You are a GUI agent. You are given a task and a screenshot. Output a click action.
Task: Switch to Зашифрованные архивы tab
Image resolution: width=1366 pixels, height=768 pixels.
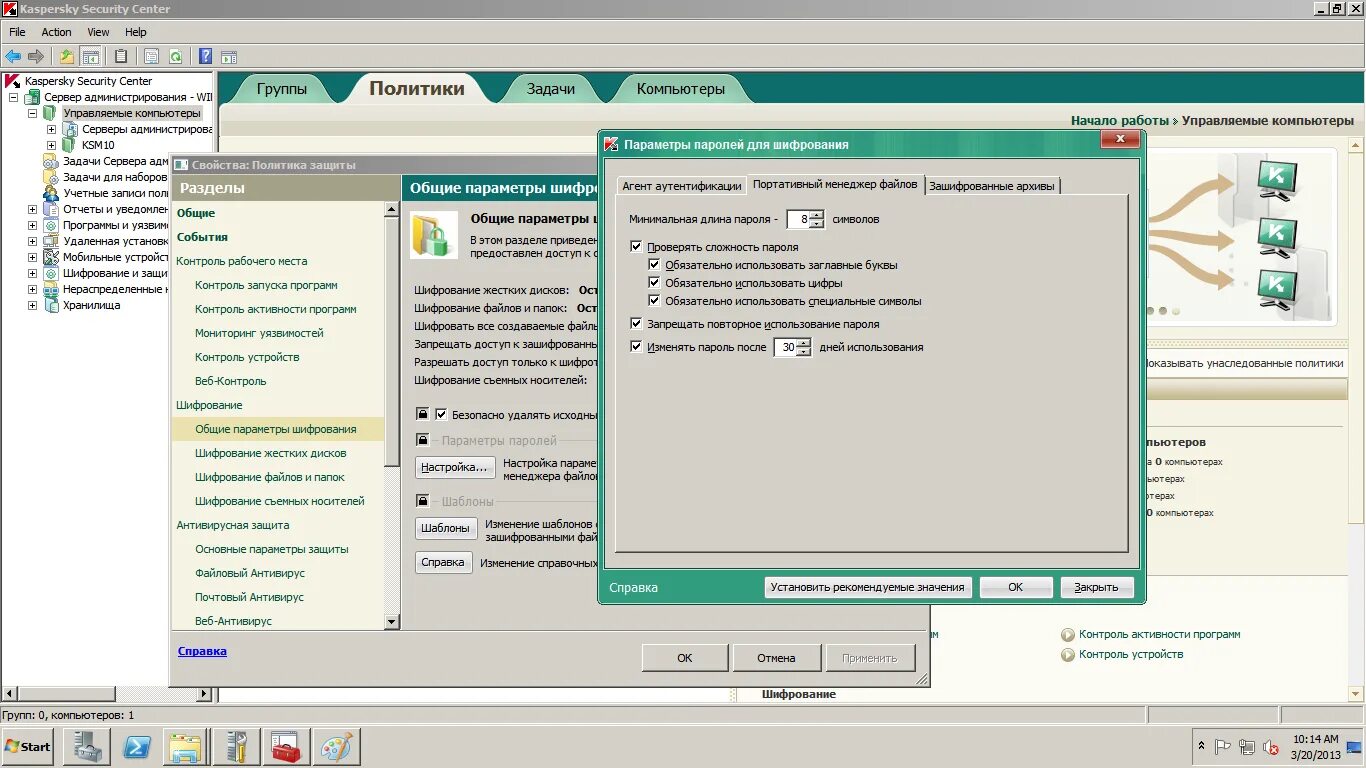point(992,186)
